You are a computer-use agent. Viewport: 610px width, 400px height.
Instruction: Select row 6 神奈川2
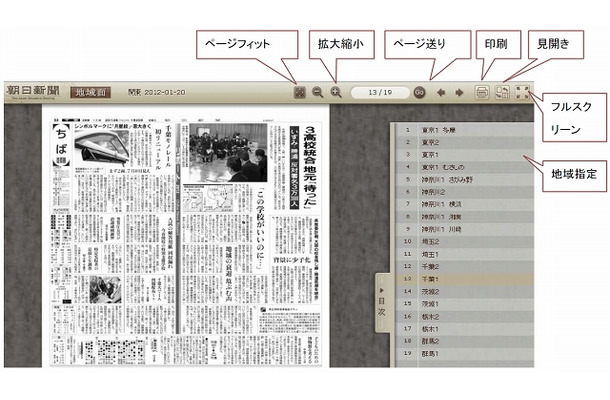click(465, 192)
